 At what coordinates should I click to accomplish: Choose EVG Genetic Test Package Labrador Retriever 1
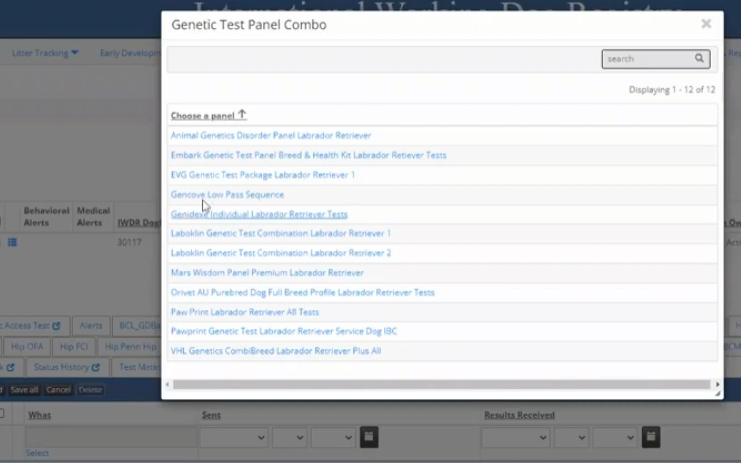(x=263, y=175)
